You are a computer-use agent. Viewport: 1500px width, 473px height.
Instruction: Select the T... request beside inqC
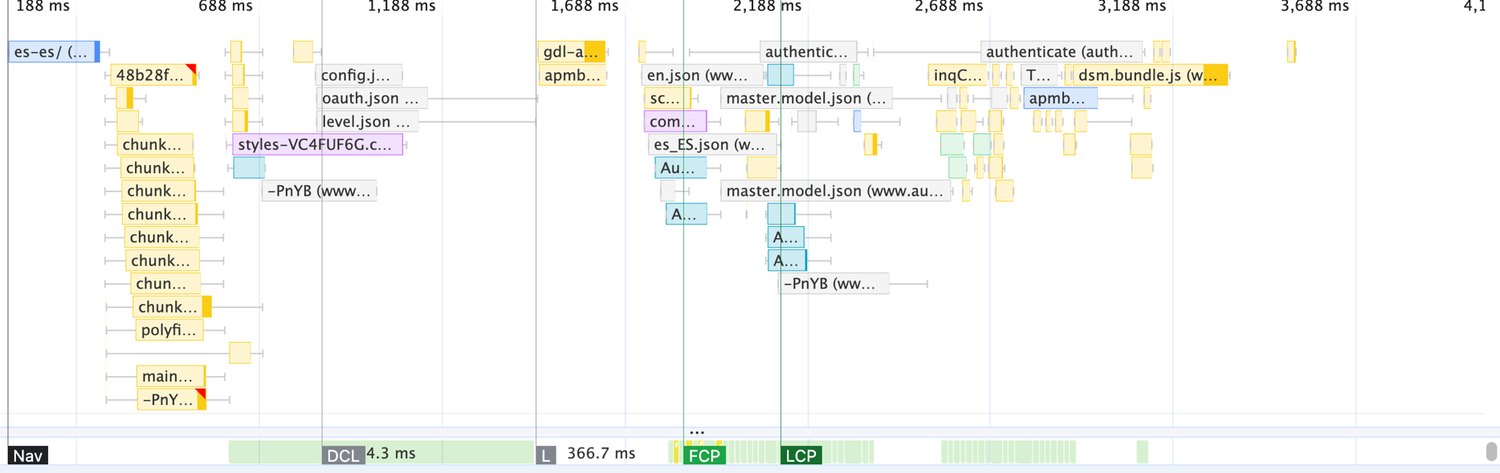coord(1039,75)
